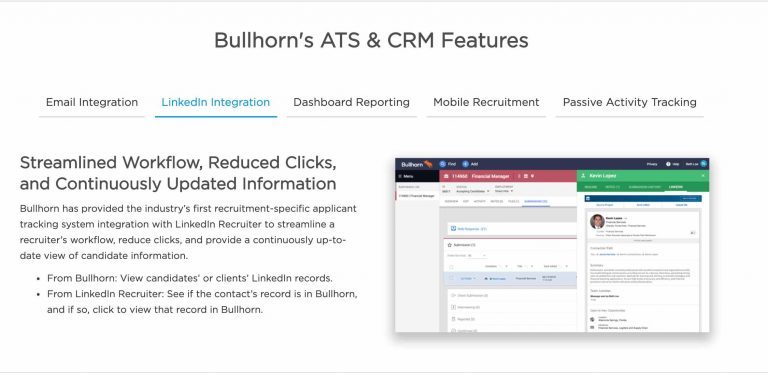The height and width of the screenshot is (373, 768).
Task: Tick the checkbox in the highlighted submission row
Action: (x=451, y=278)
